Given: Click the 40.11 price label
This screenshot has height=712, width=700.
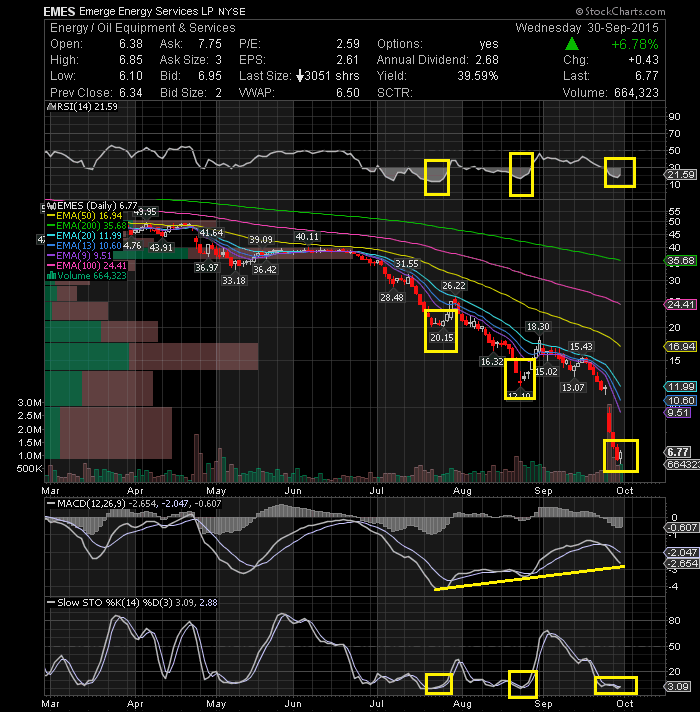Looking at the screenshot, I should pos(307,237).
